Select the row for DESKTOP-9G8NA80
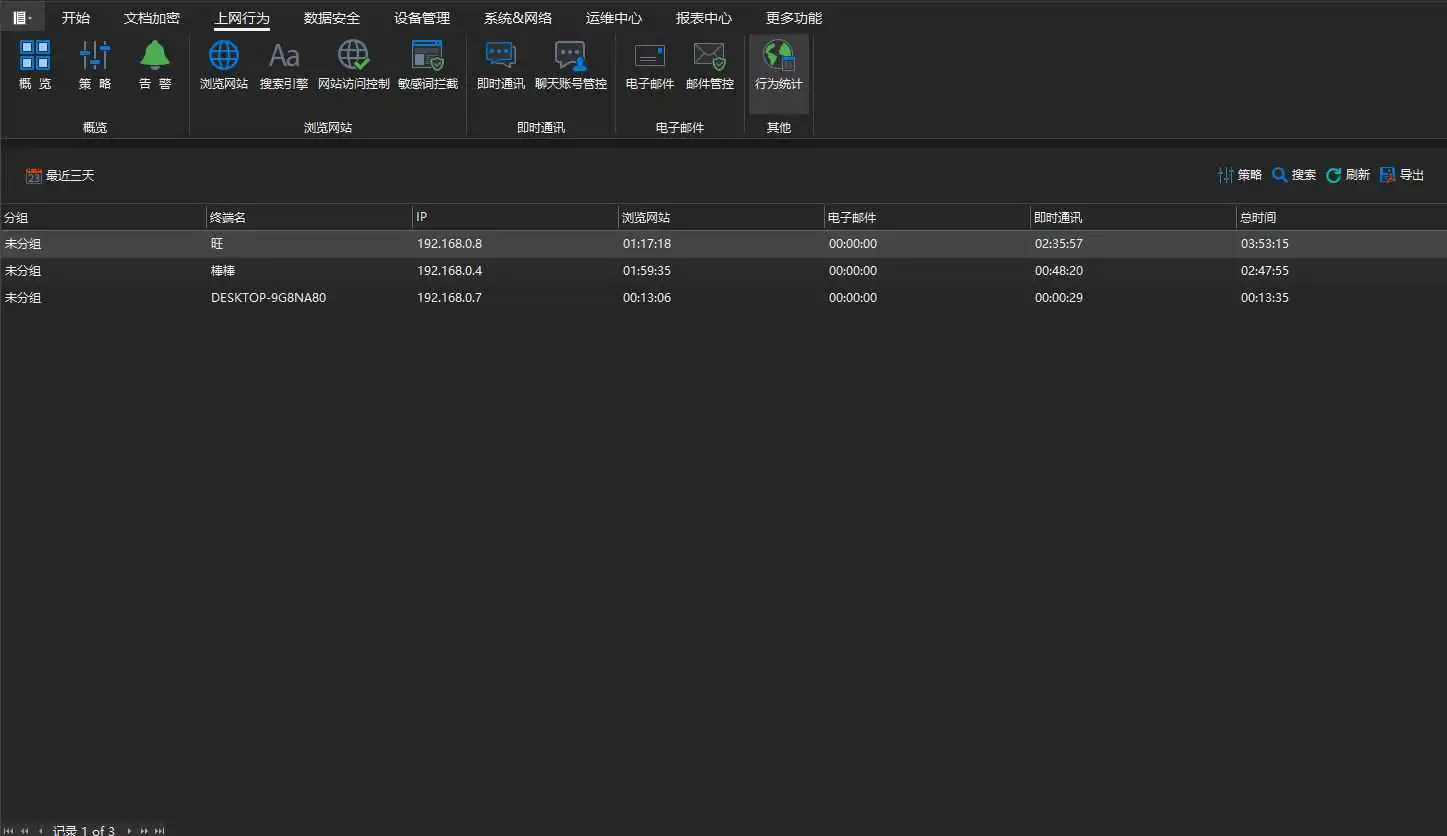 (268, 298)
